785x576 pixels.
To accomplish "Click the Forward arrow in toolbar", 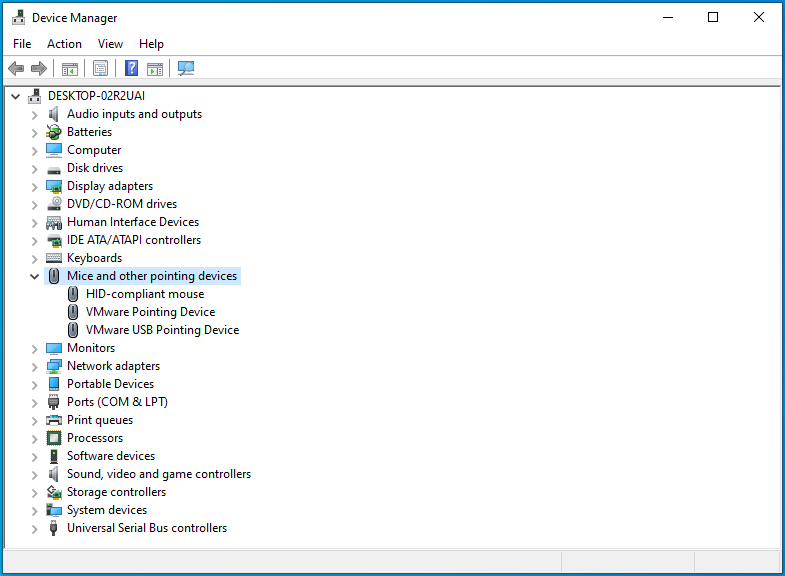I will coord(39,69).
